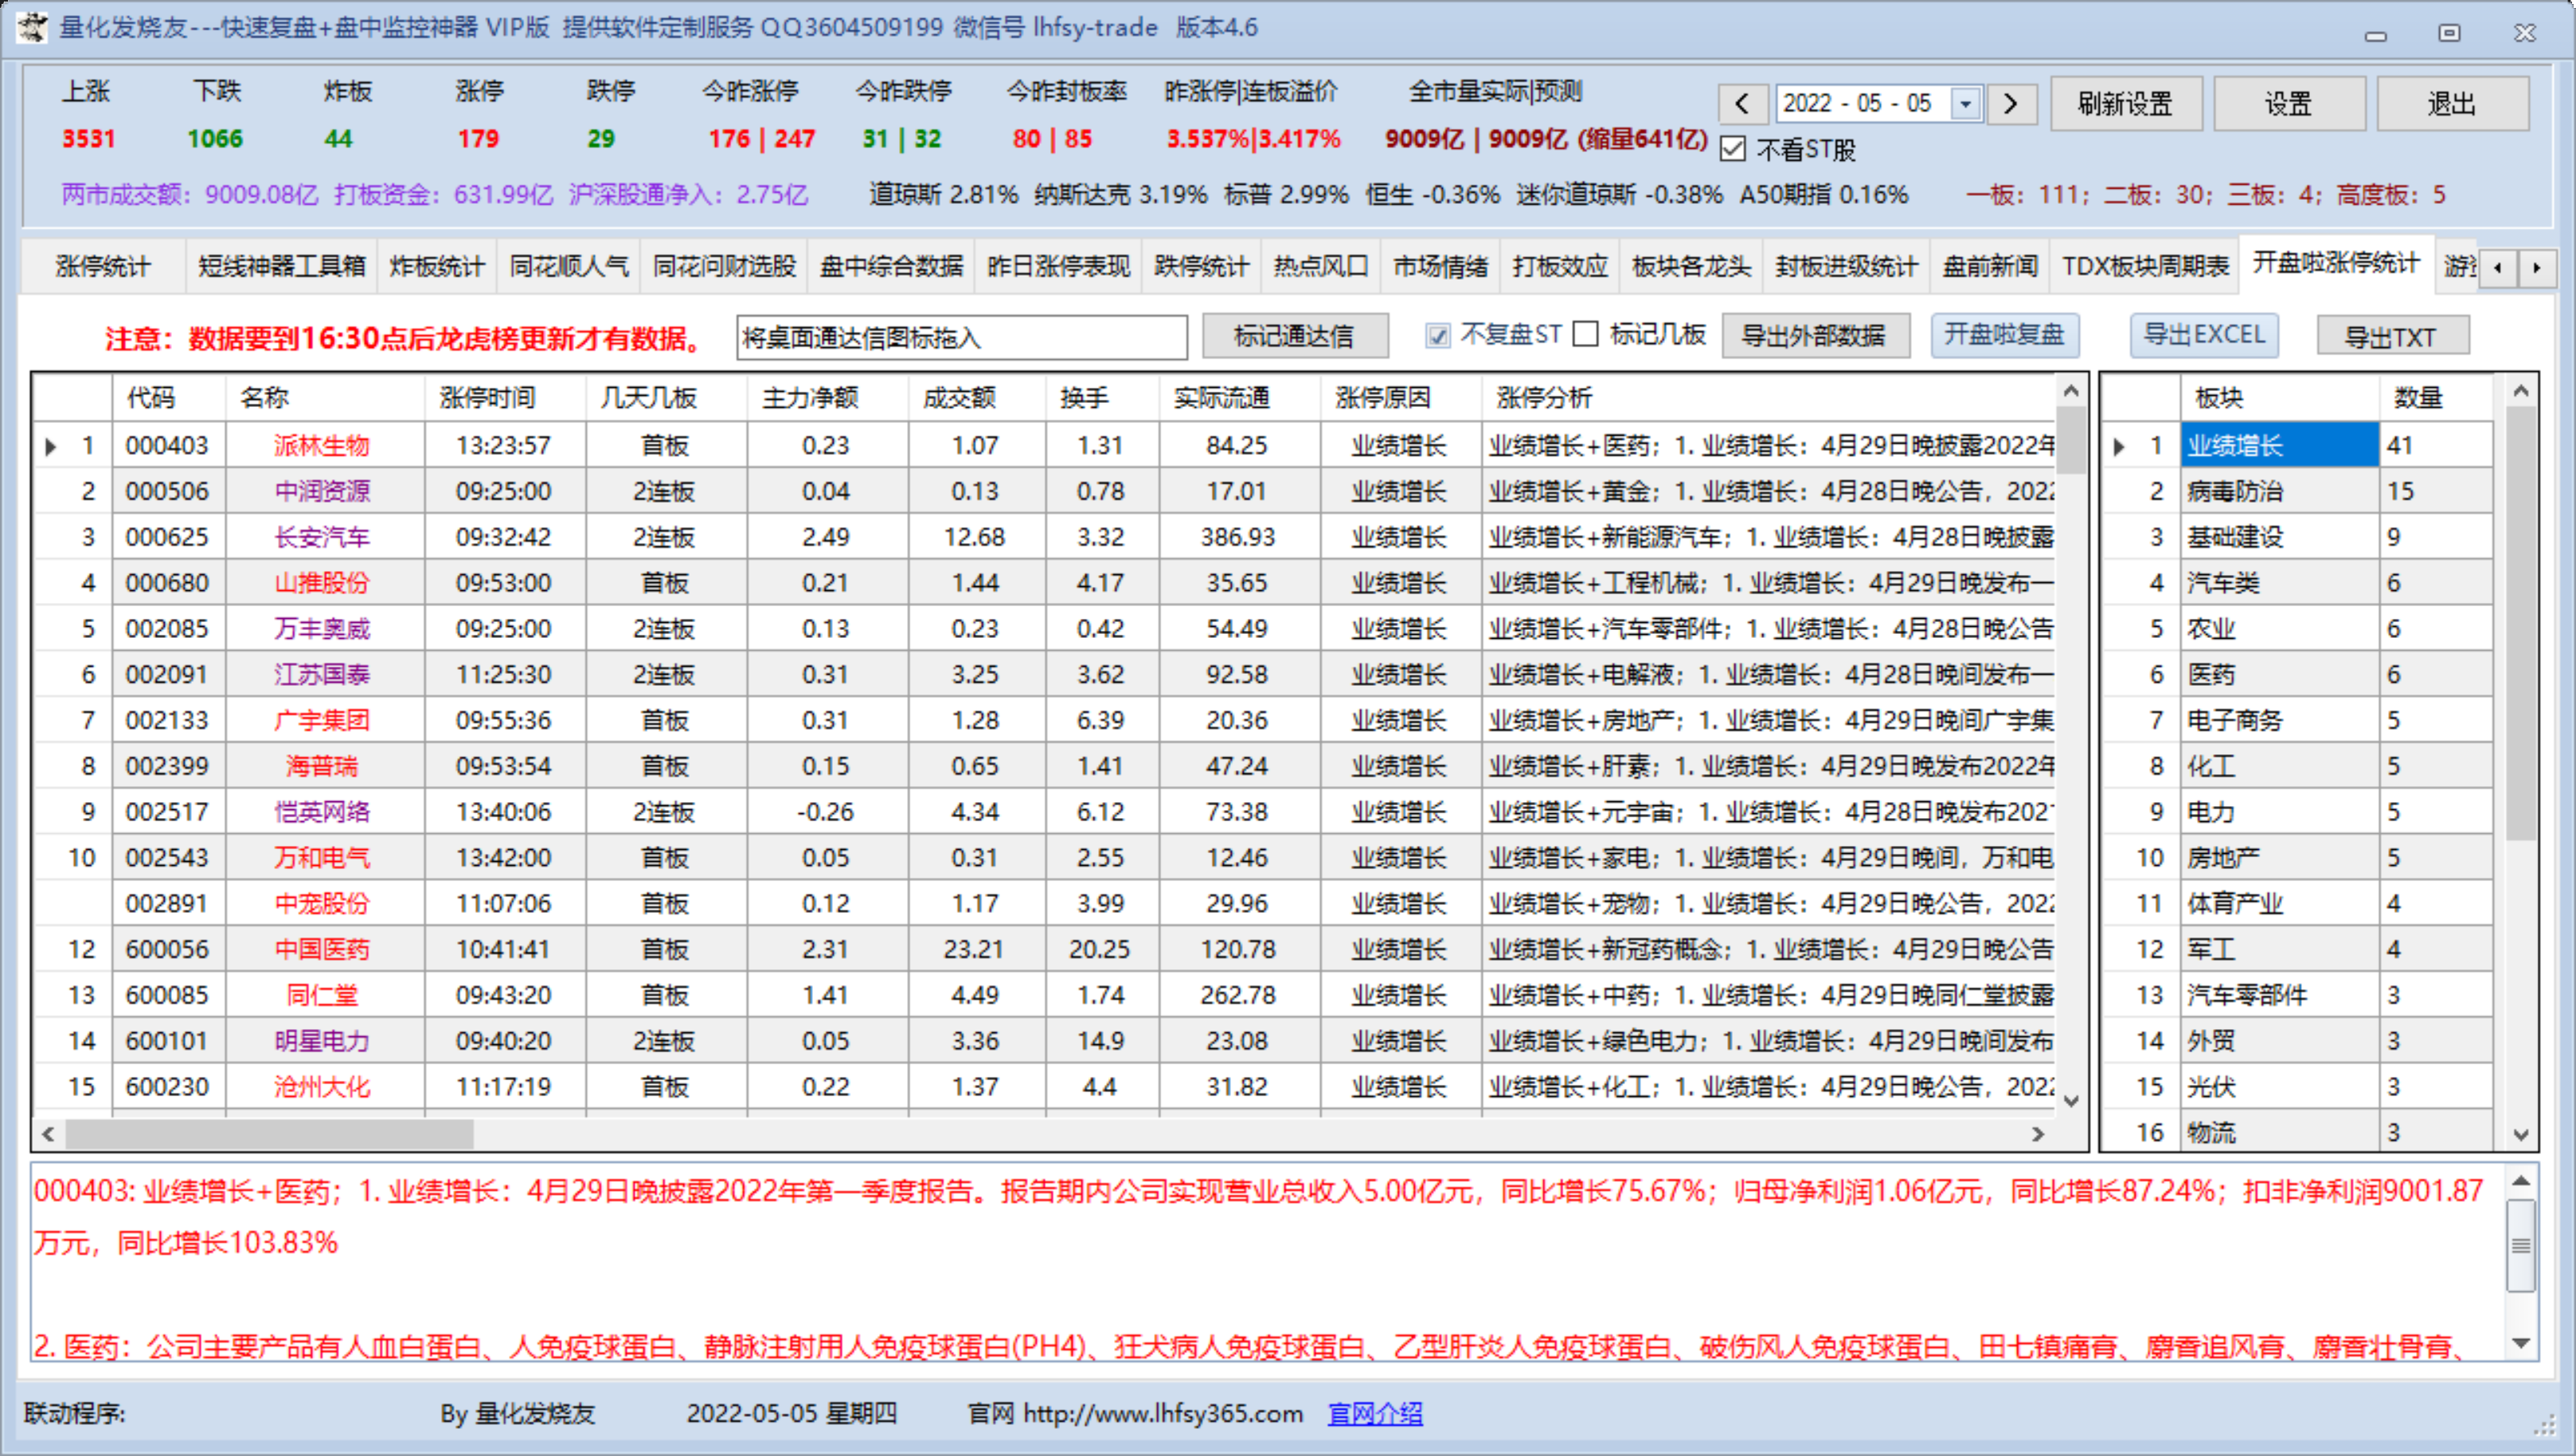Viewport: 2576px width, 1456px height.
Task: Click down arrow of detail text scrollbar
Action: pyautogui.click(x=2521, y=1343)
